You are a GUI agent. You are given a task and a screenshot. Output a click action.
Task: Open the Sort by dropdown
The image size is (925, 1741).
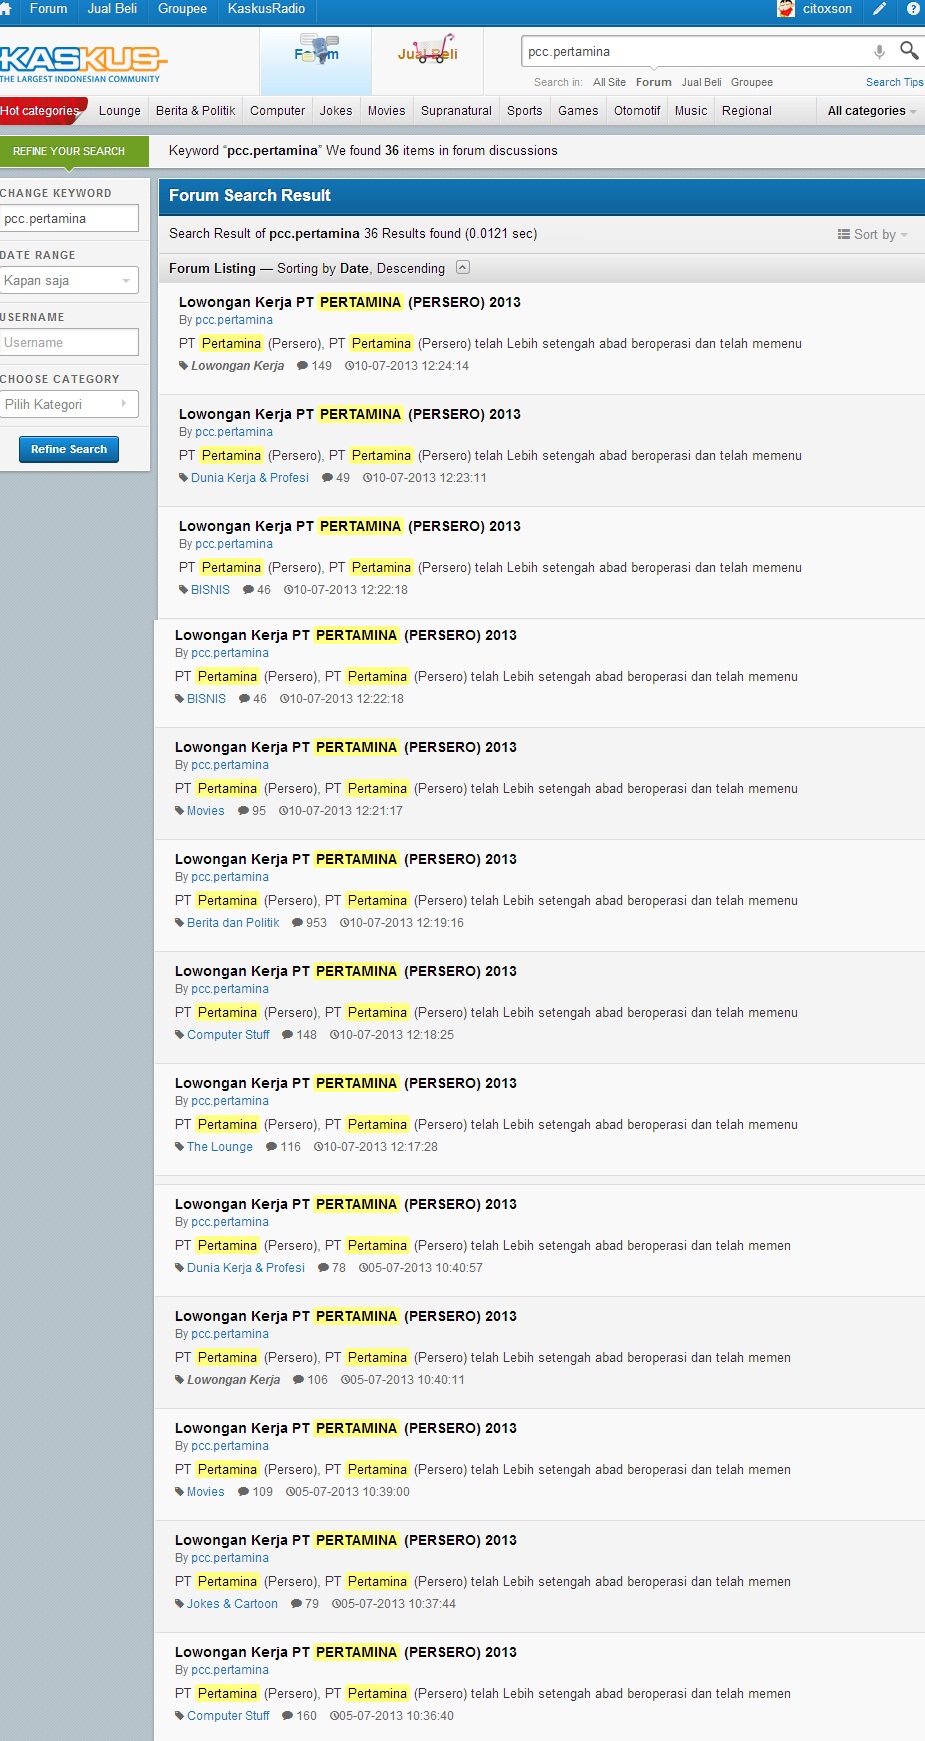(873, 234)
